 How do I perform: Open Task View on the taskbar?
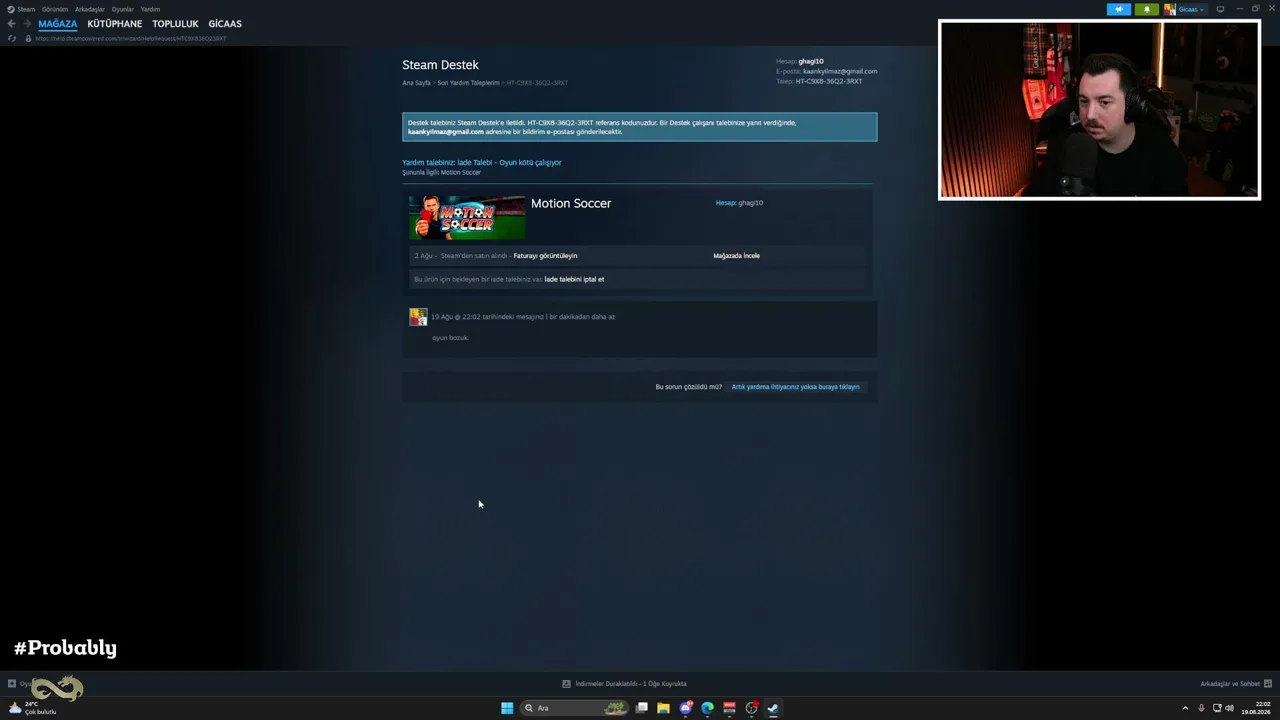[x=642, y=708]
